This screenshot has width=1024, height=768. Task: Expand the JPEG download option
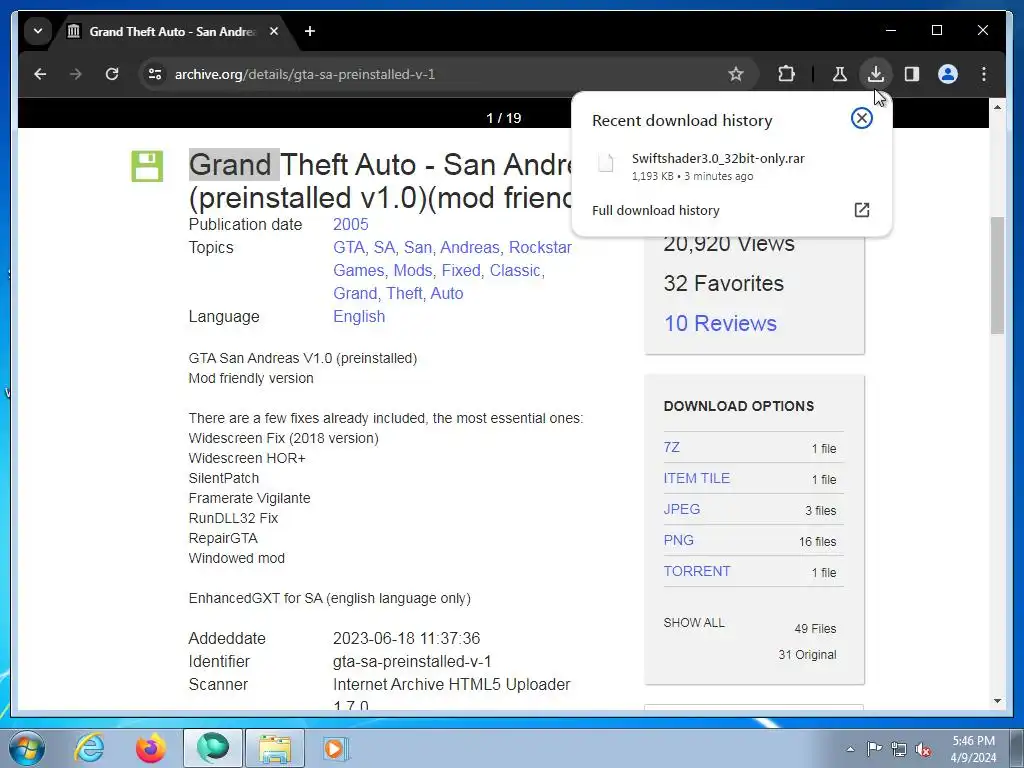point(682,509)
